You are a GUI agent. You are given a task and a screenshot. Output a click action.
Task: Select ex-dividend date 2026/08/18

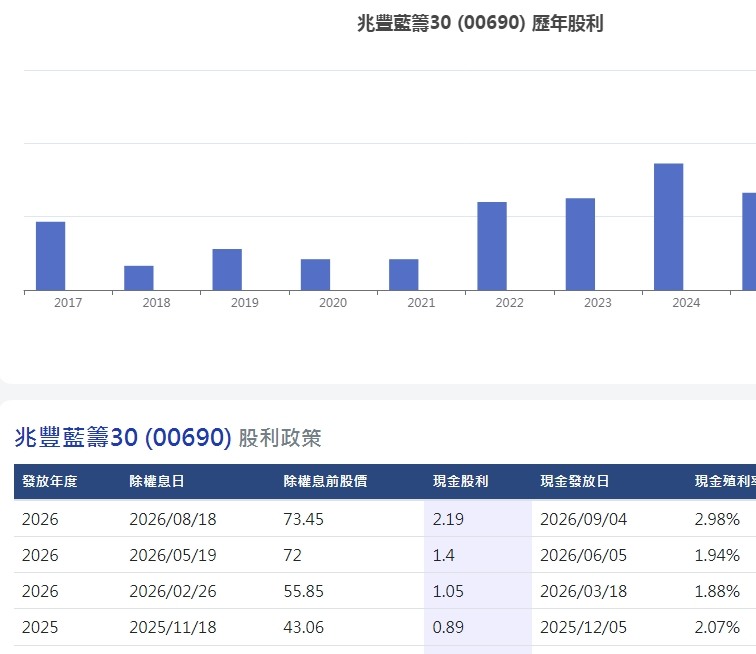pyautogui.click(x=173, y=519)
